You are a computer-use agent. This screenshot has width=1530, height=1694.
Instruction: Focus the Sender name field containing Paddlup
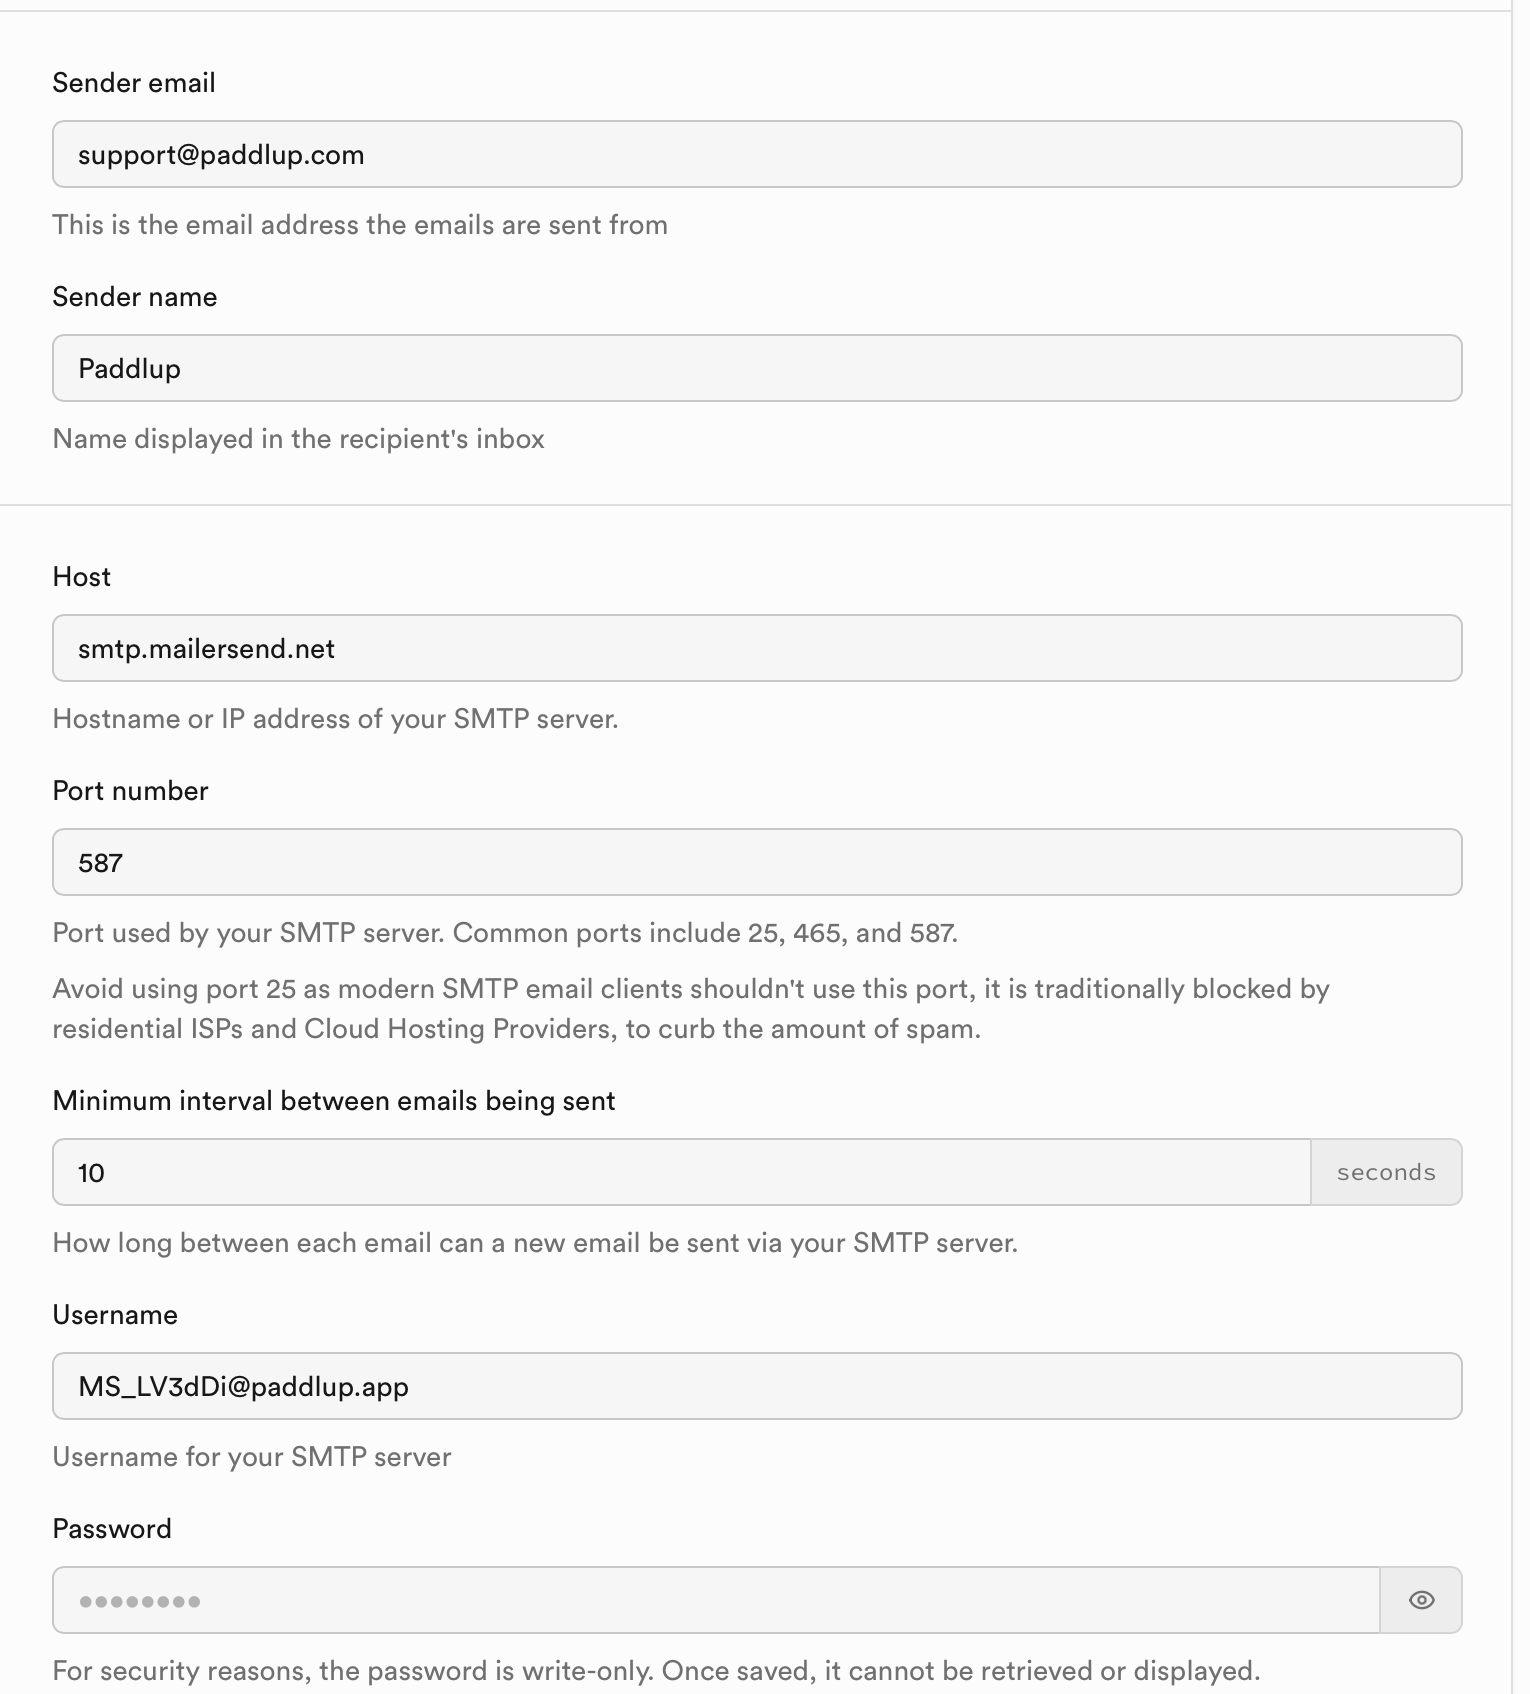[756, 369]
